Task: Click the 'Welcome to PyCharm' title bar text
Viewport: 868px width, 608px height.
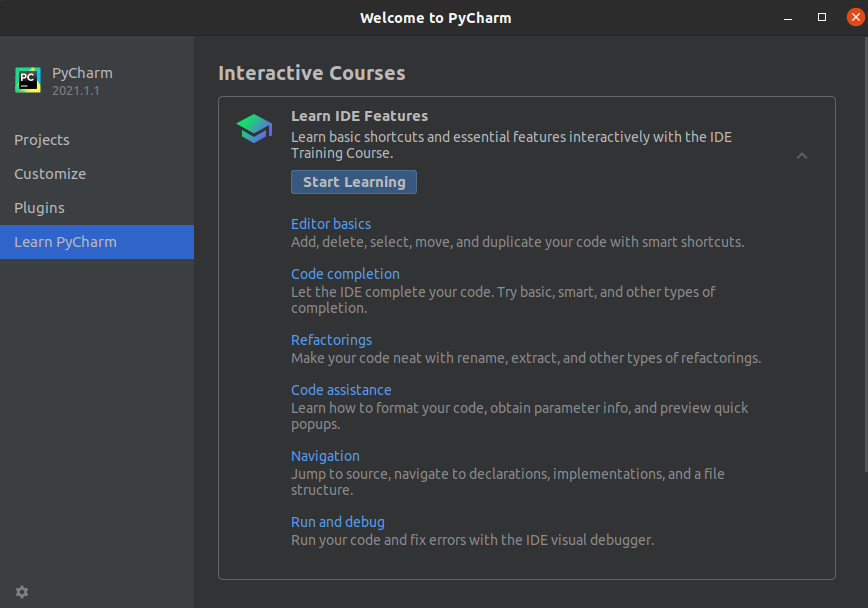Action: point(436,18)
